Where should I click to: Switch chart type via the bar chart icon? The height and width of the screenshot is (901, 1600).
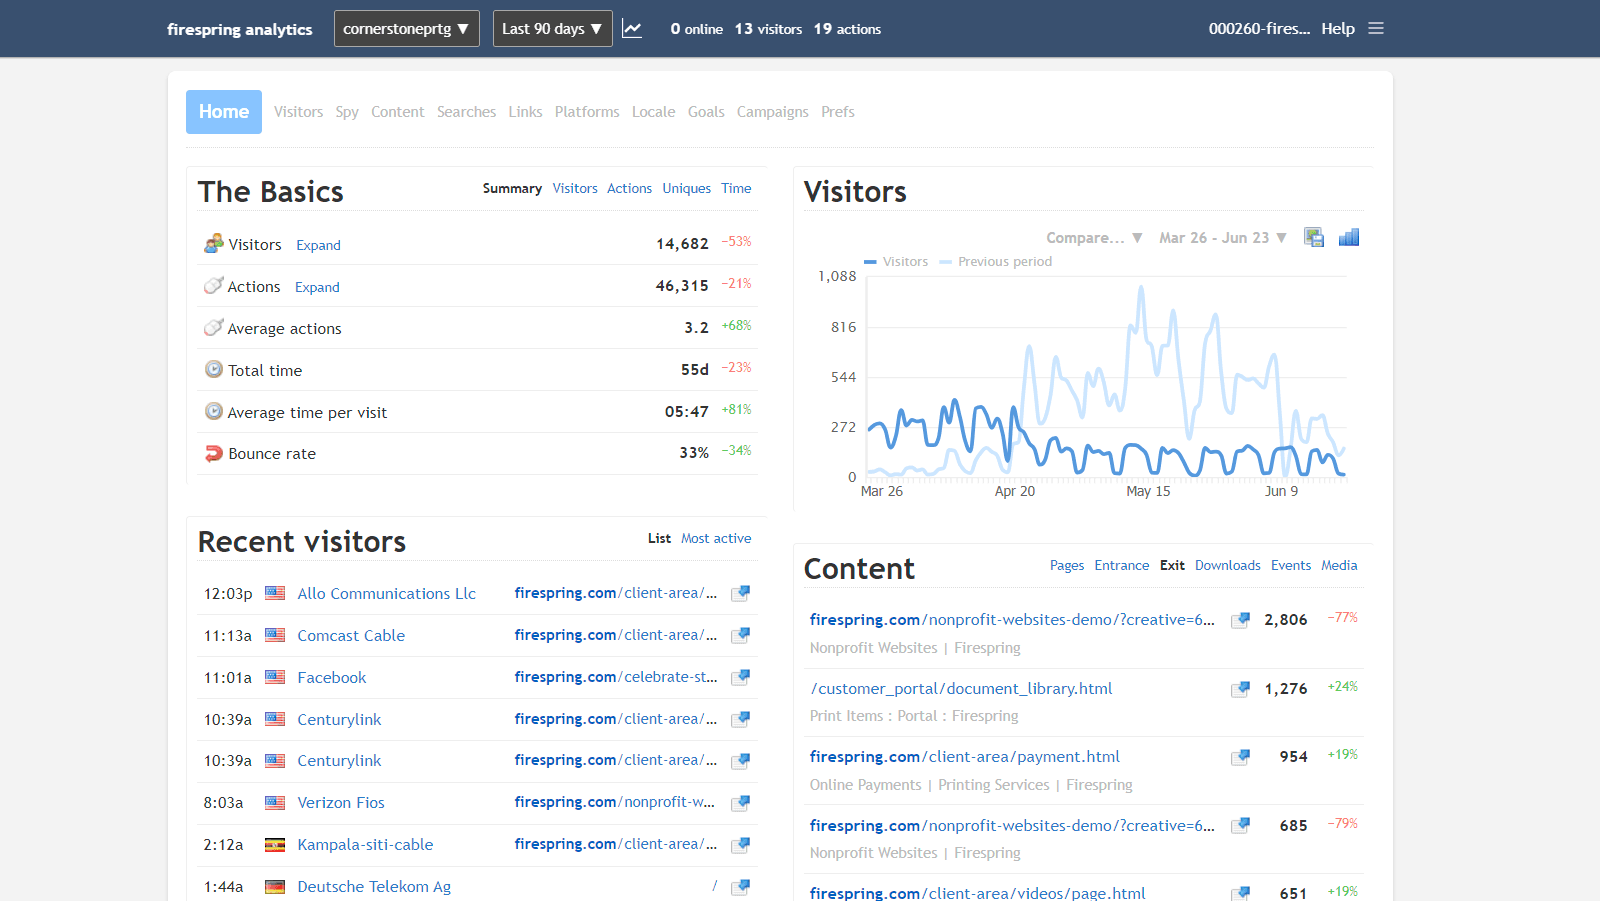click(x=1348, y=237)
